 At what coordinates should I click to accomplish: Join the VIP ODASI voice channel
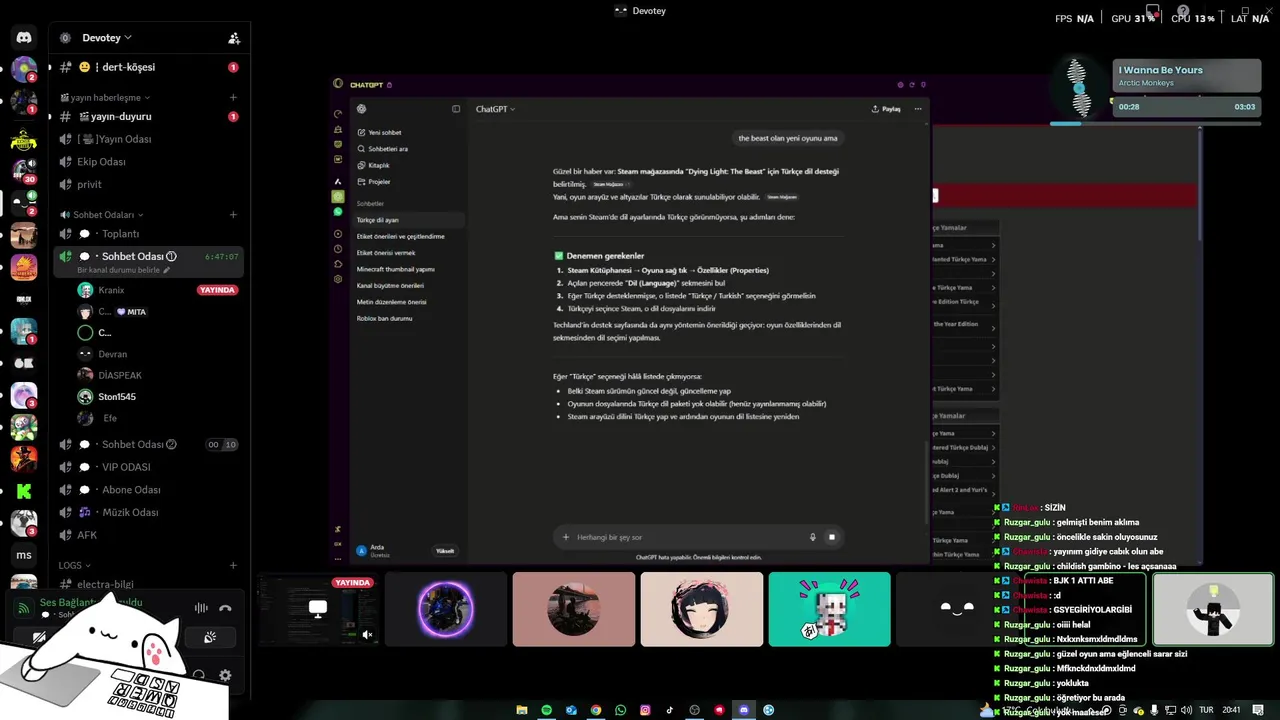149,467
